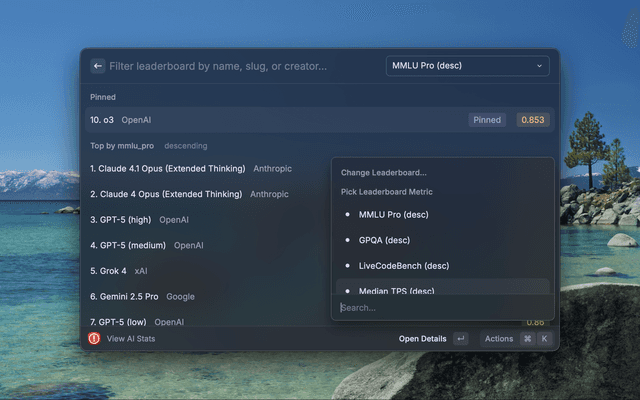Image resolution: width=640 pixels, height=400 pixels.
Task: Toggle the Pinned tag on o3 row
Action: (x=487, y=120)
